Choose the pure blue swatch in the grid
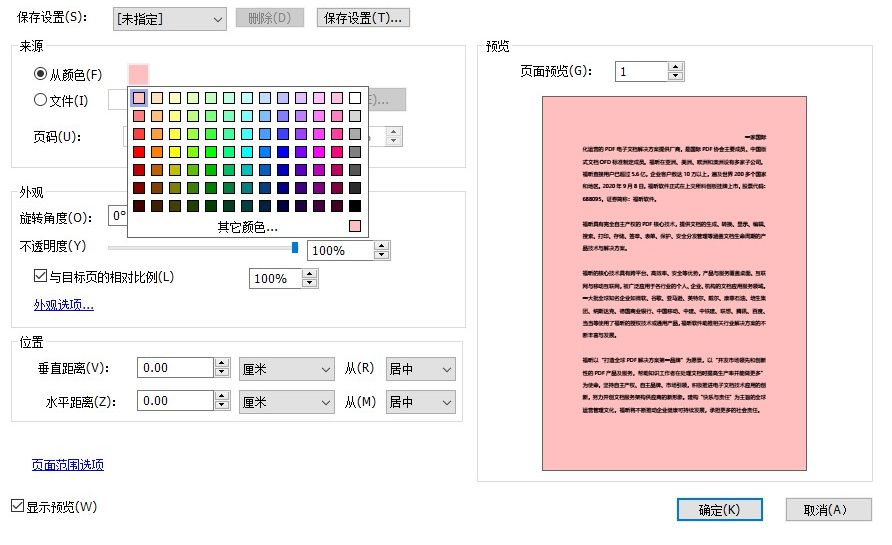This screenshot has width=892, height=545. pos(283,152)
